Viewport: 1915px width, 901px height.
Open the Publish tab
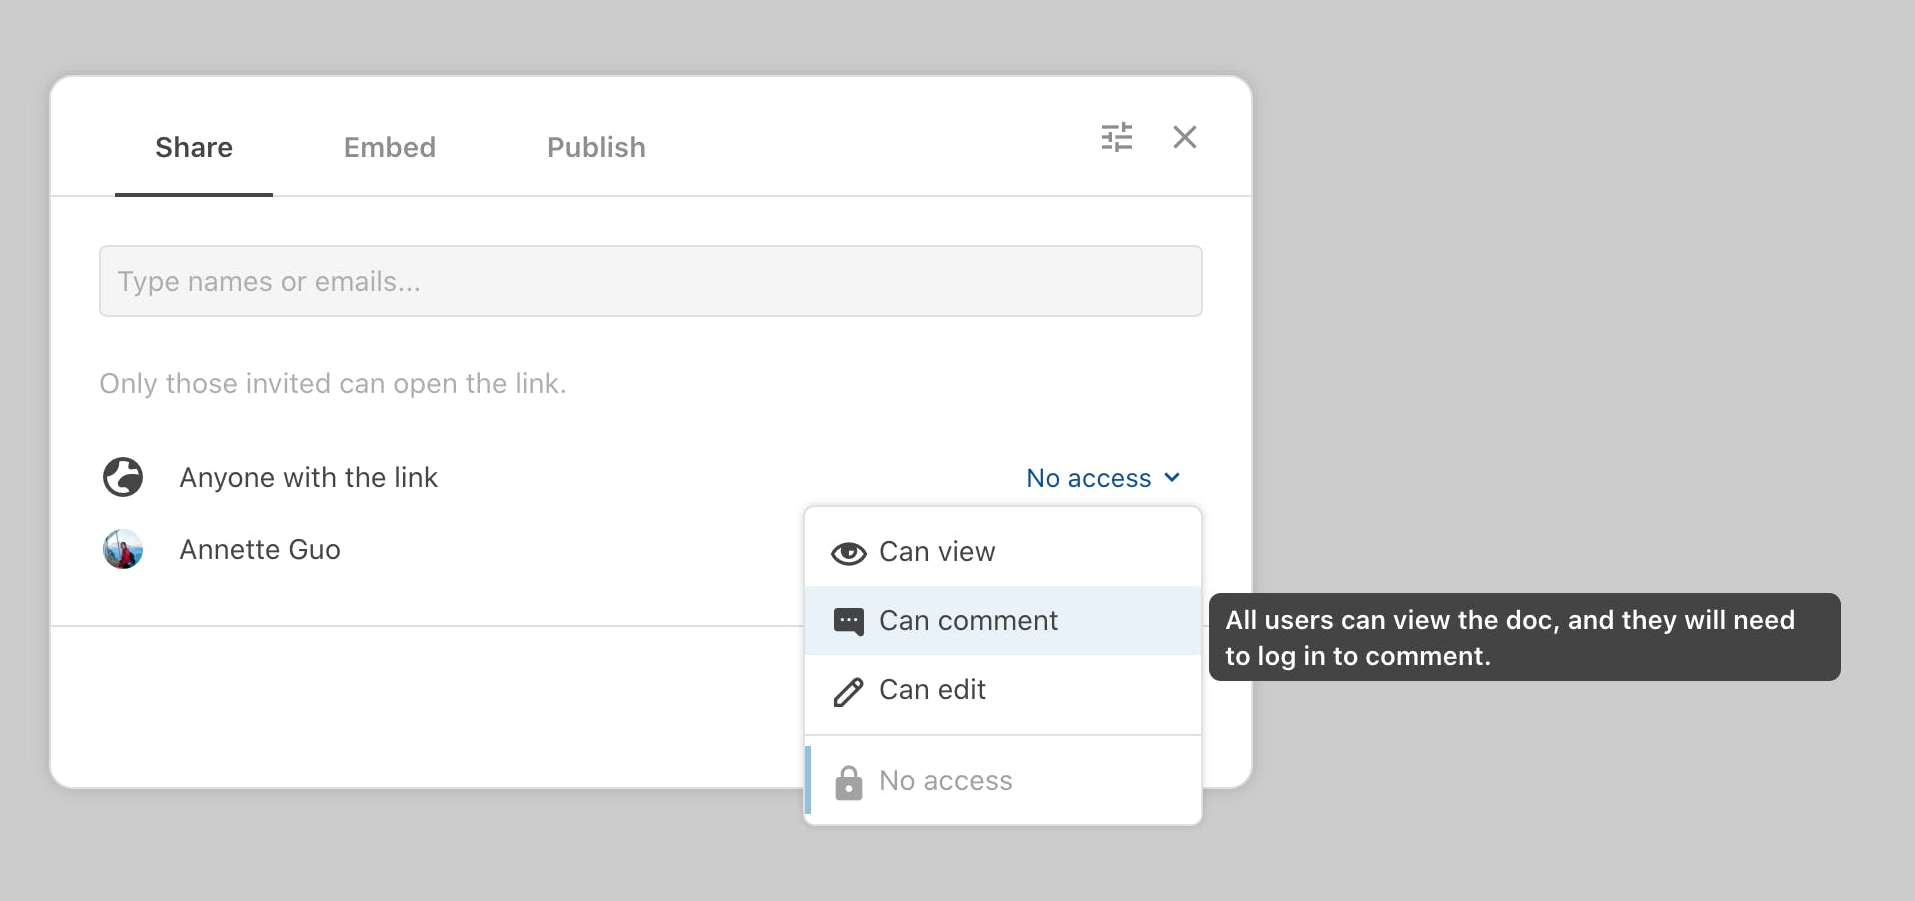(x=596, y=148)
